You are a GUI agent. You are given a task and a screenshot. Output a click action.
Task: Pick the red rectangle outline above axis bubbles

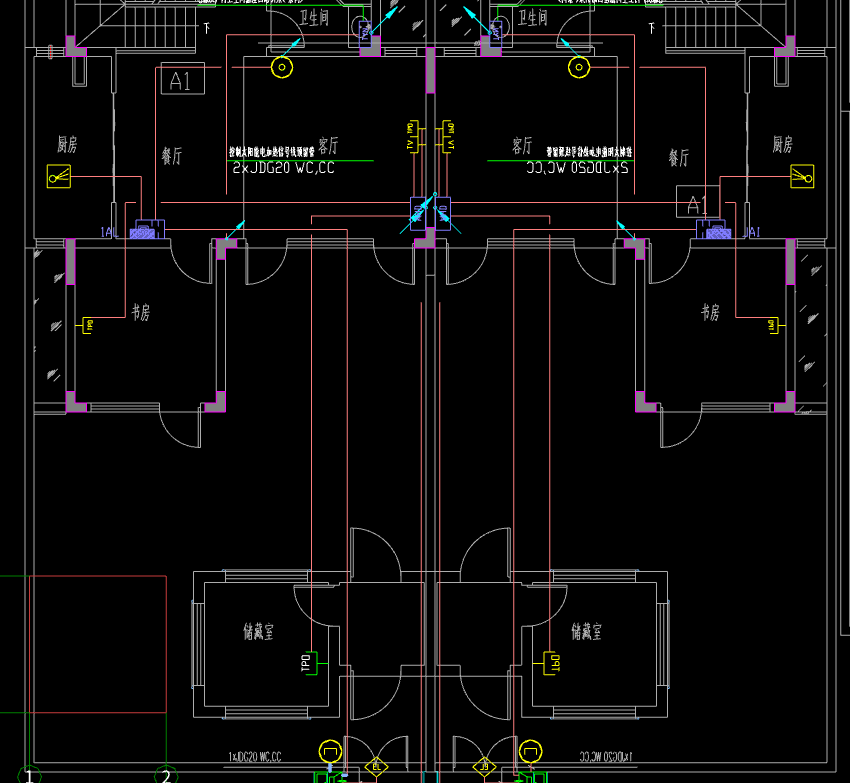tap(98, 644)
